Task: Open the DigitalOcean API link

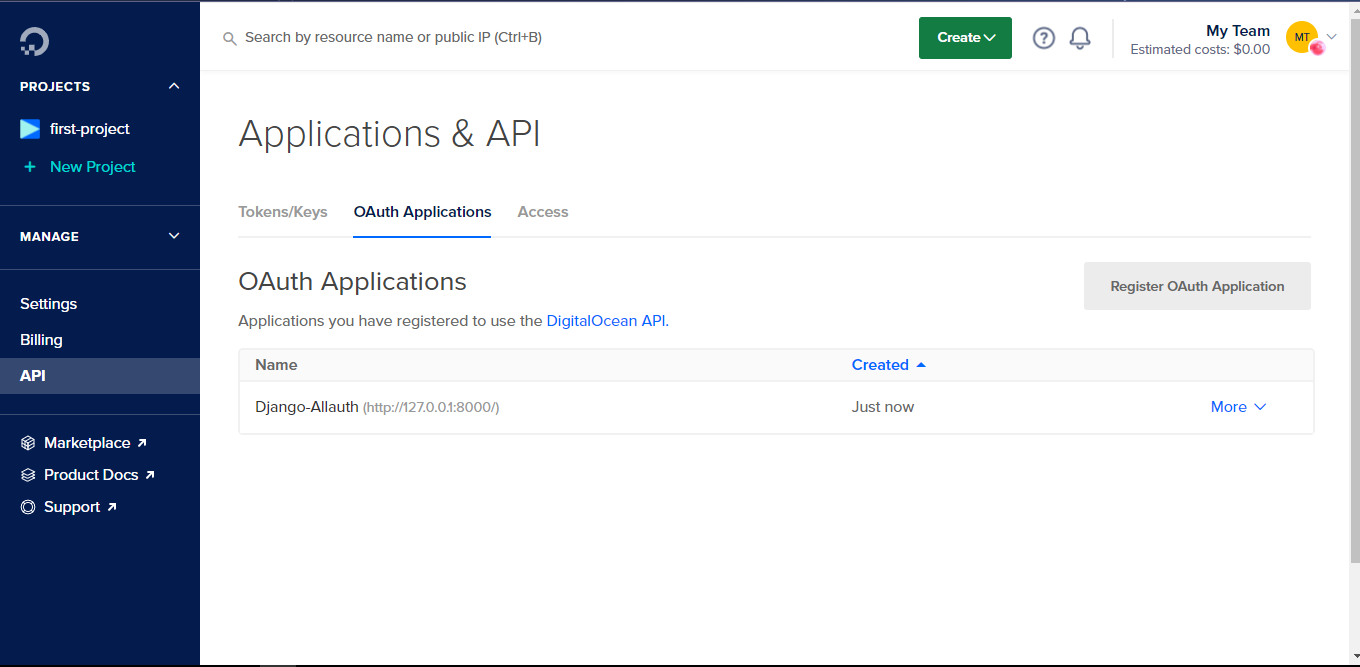Action: tap(606, 321)
